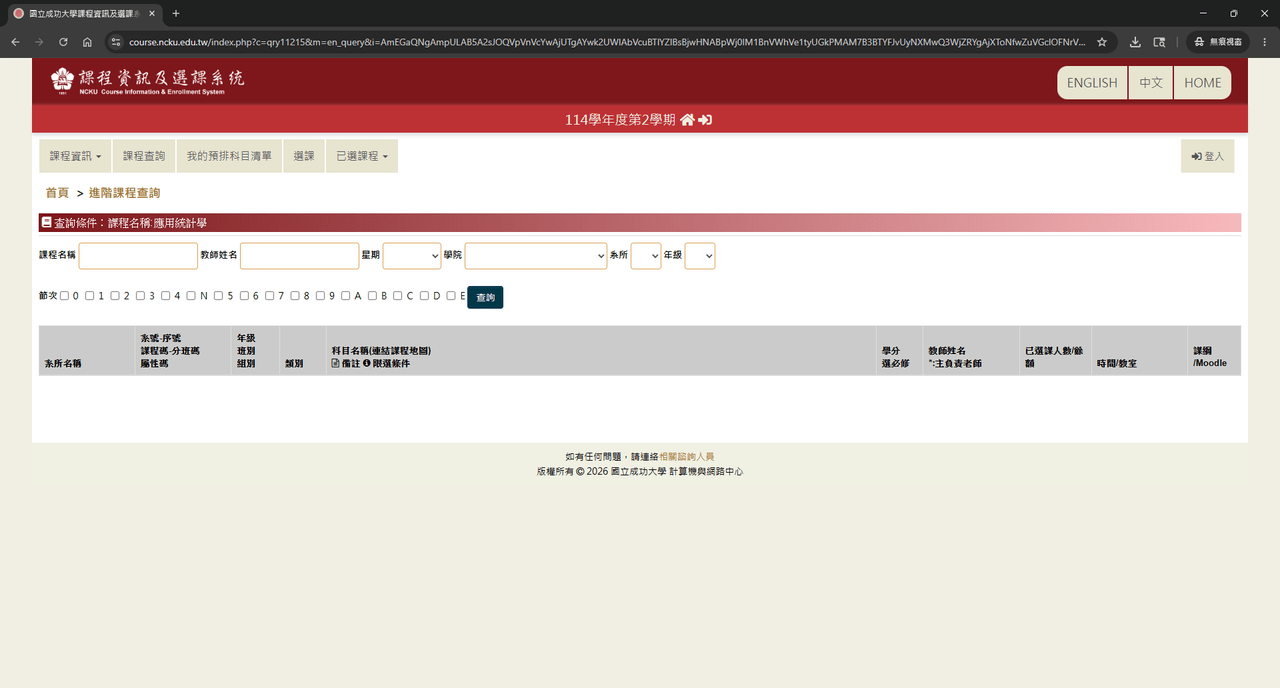Screen dimensions: 1280x688
Task: Open the browser downloads icon
Action: point(1135,42)
